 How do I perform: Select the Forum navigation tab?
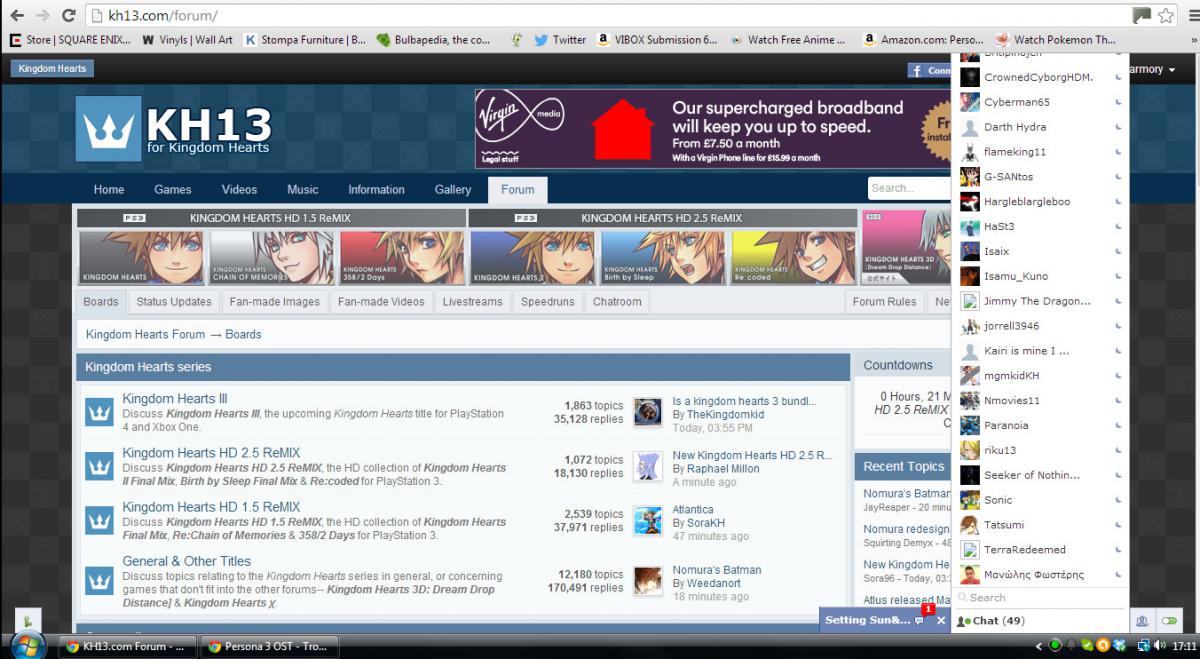tap(517, 189)
